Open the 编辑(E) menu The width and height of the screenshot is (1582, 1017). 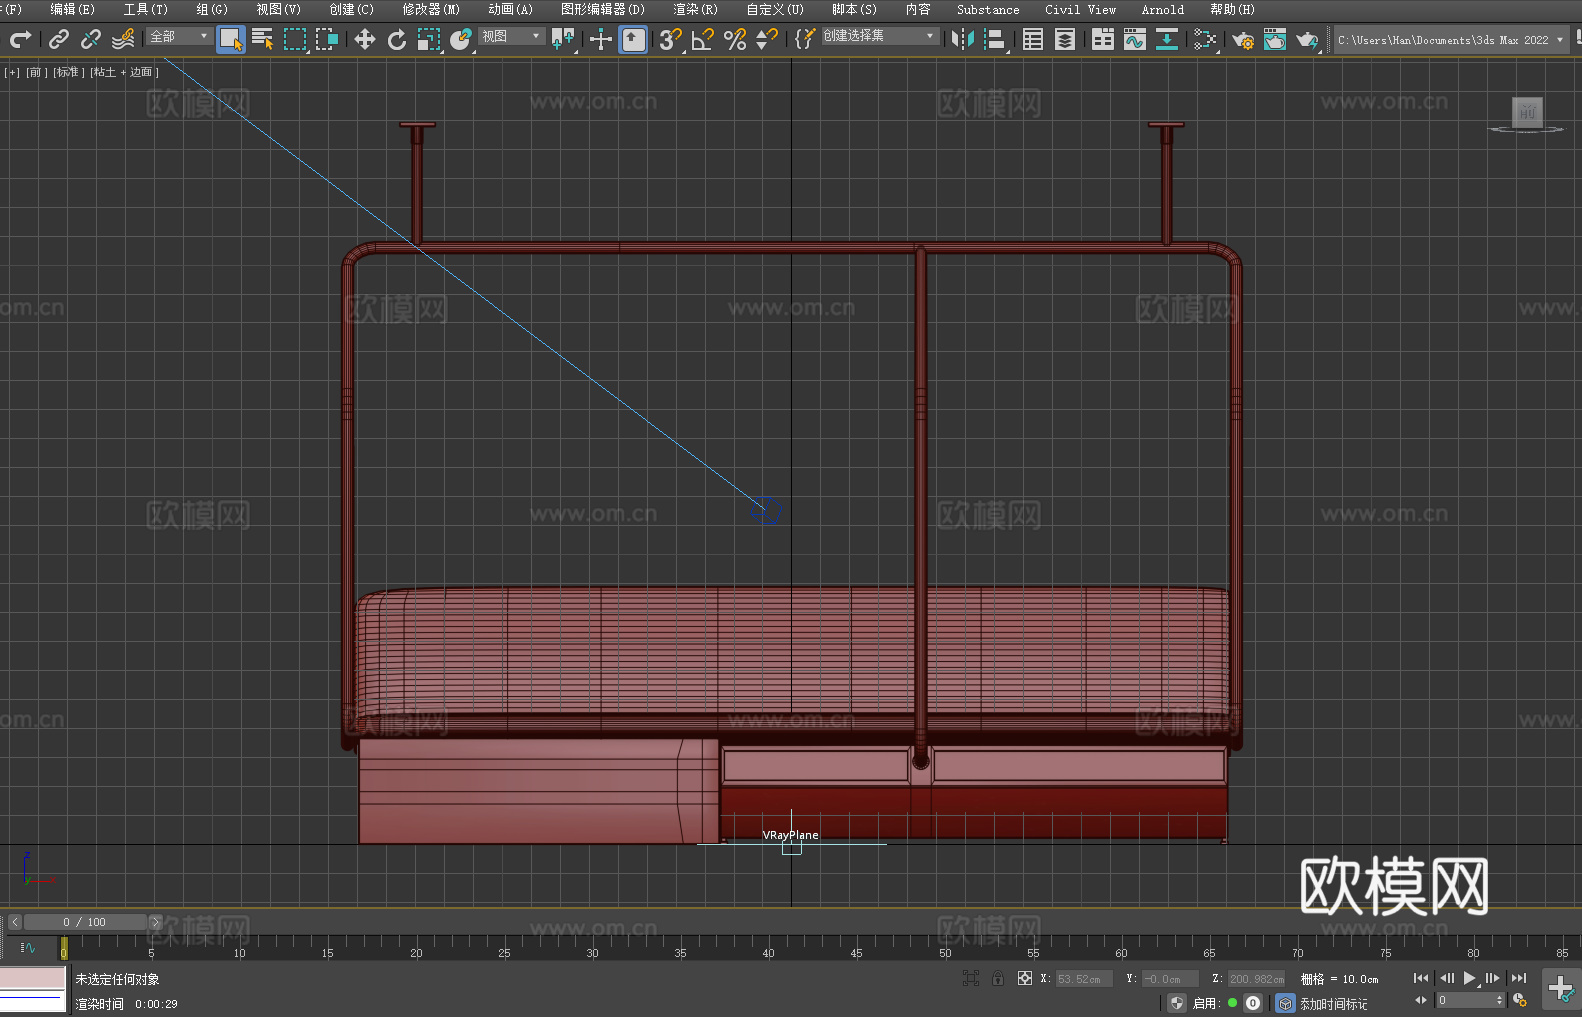click(x=72, y=9)
